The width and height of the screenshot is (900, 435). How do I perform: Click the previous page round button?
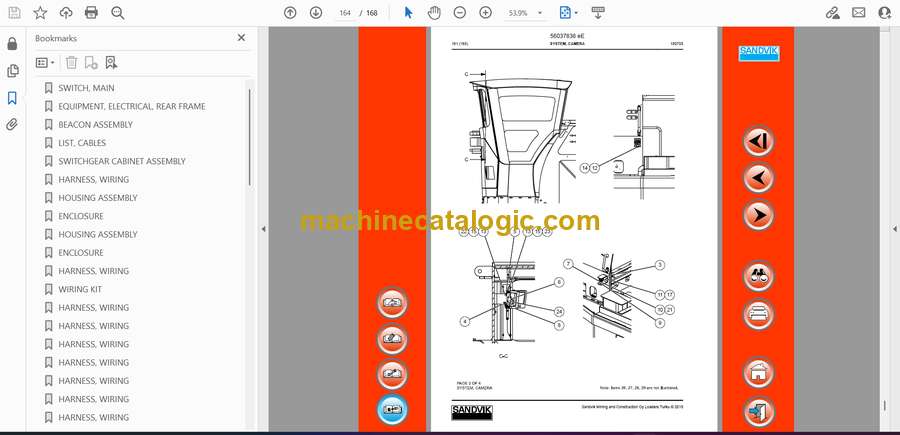coord(758,178)
